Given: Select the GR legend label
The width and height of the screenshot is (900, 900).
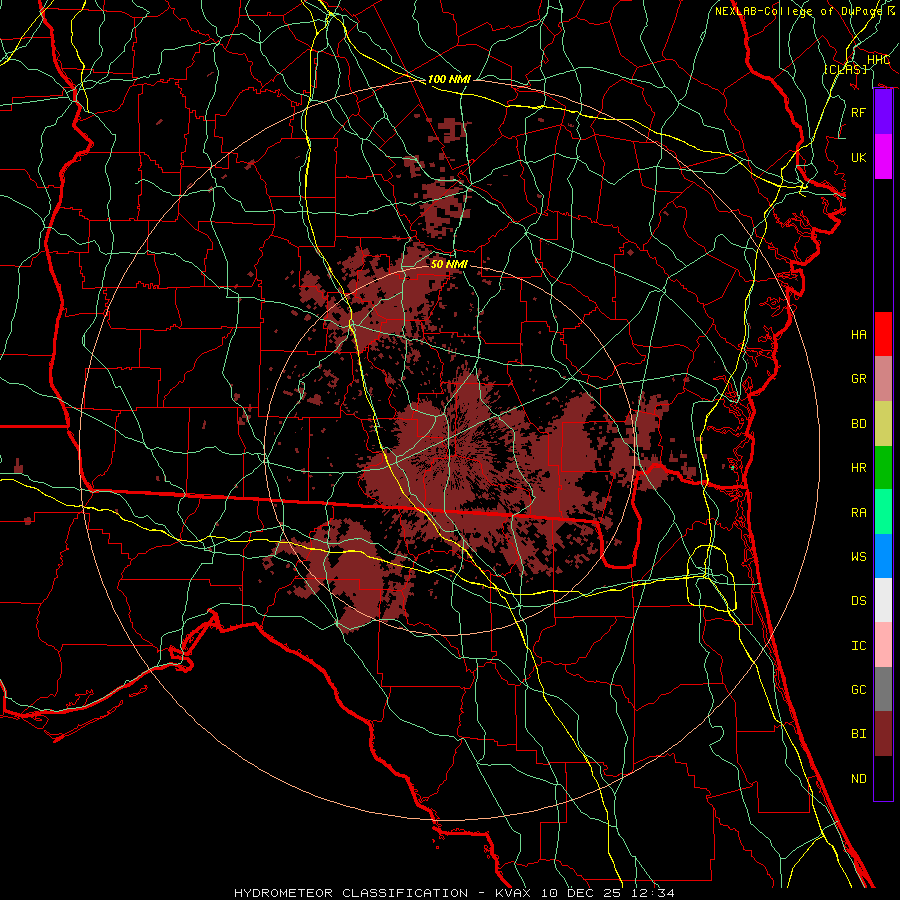Looking at the screenshot, I should [x=859, y=379].
